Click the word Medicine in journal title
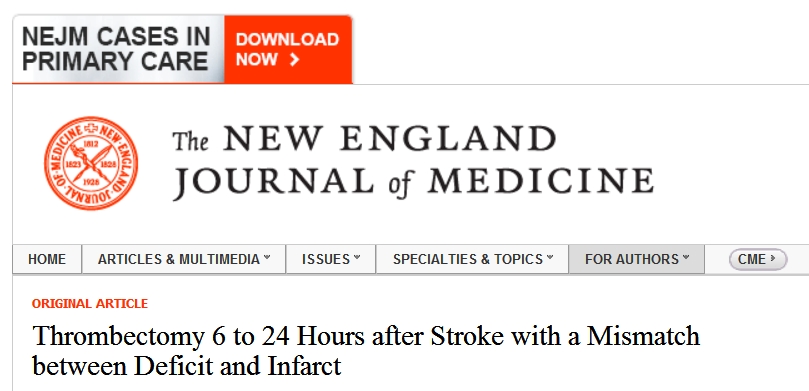The height and width of the screenshot is (391, 809). (x=541, y=181)
